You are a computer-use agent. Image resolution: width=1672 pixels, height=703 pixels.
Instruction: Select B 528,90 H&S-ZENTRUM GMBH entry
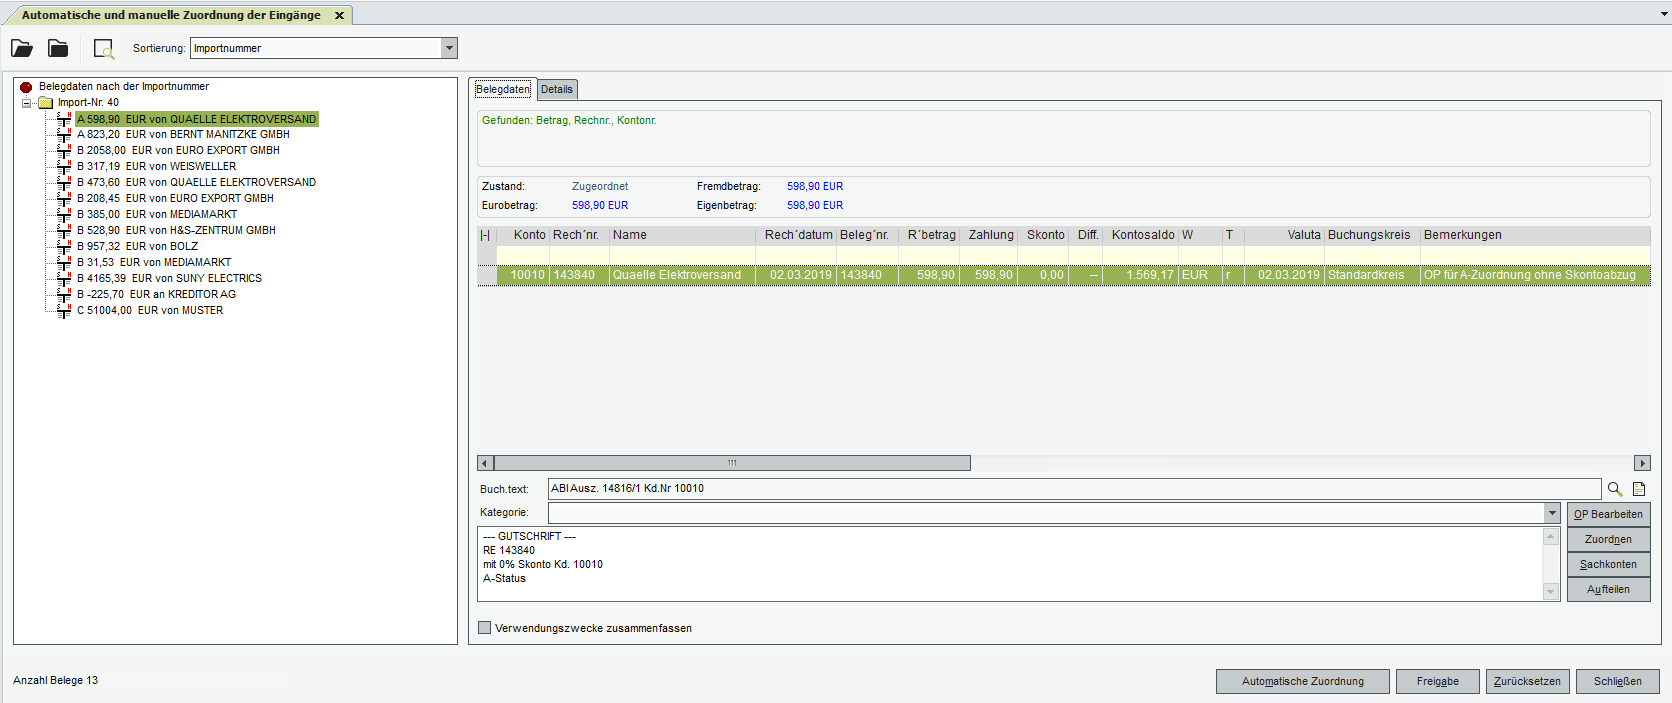tap(176, 231)
